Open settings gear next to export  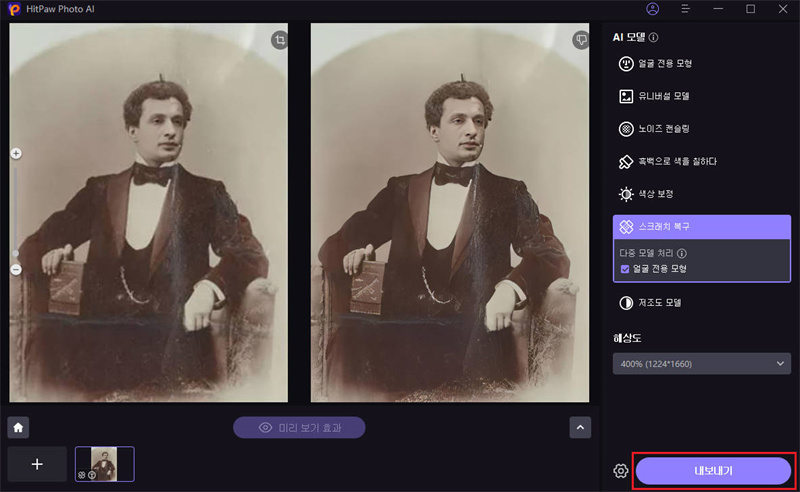tap(620, 471)
